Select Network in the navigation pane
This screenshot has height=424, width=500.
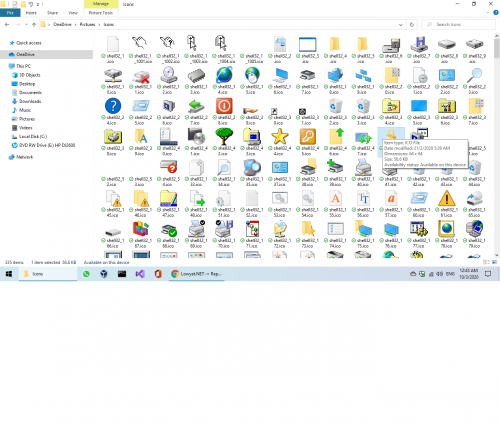coord(24,157)
